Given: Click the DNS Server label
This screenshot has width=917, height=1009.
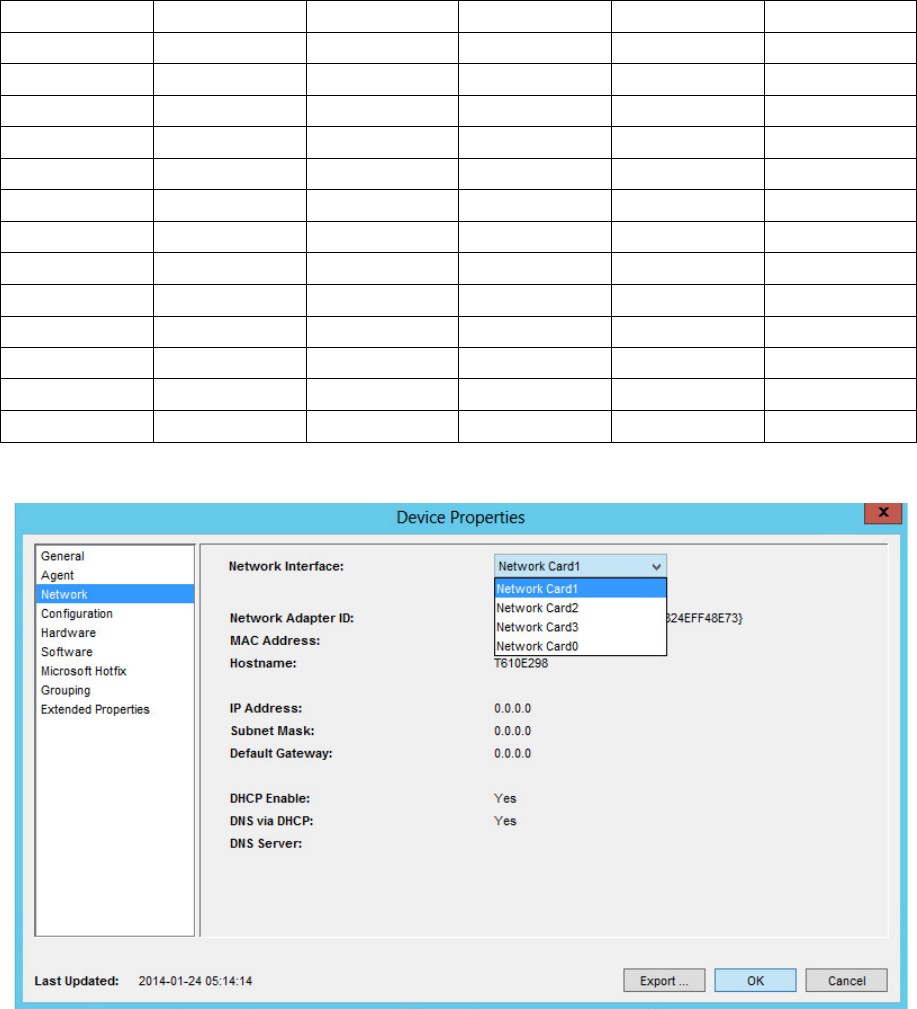Looking at the screenshot, I should (266, 844).
